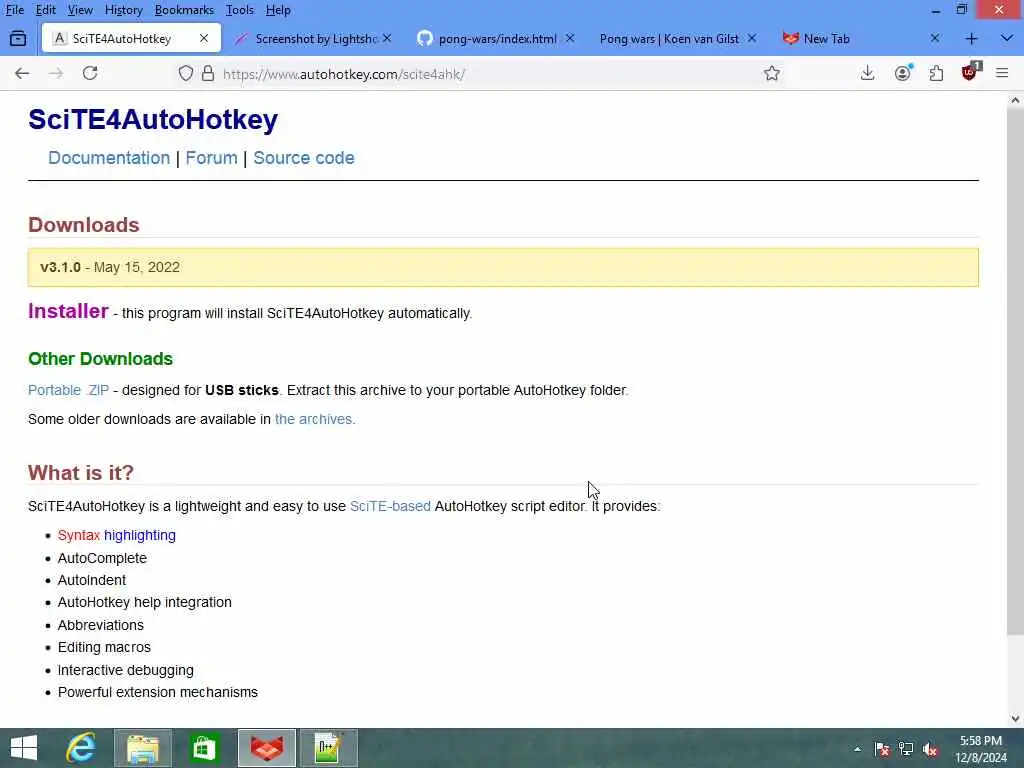
Task: Open the Windows Store taskbar icon
Action: (204, 748)
